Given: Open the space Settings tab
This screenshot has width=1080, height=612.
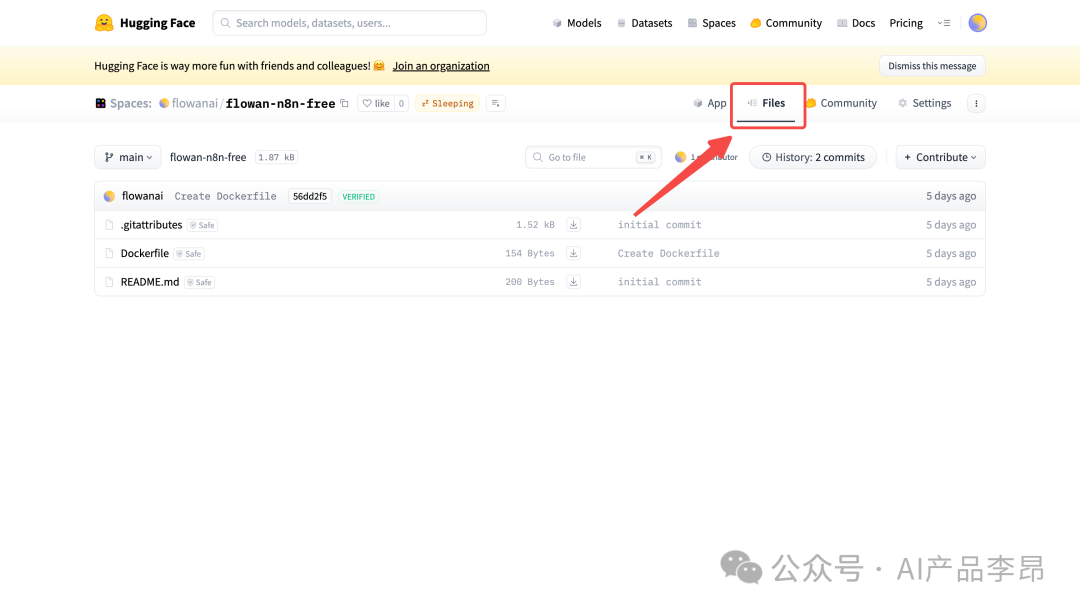Looking at the screenshot, I should point(924,103).
